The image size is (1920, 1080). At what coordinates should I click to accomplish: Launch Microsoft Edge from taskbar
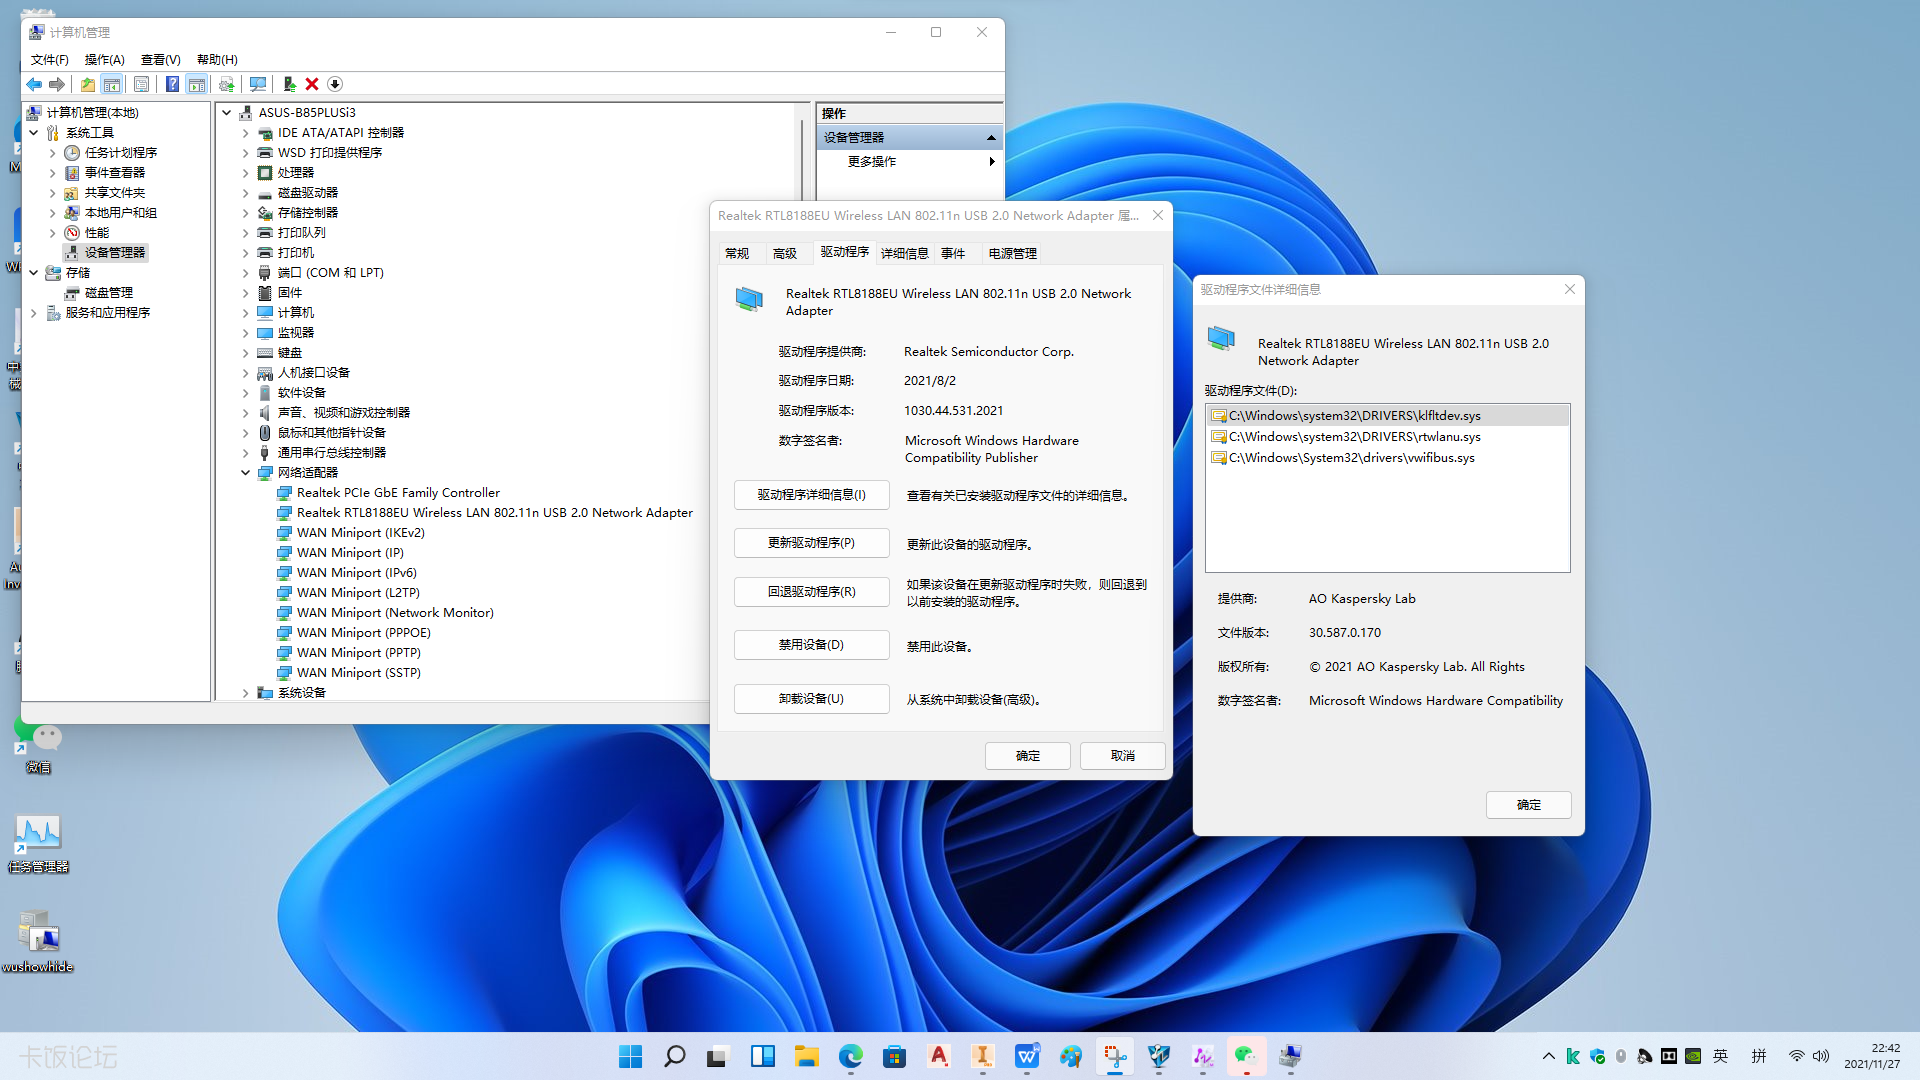coord(851,1056)
